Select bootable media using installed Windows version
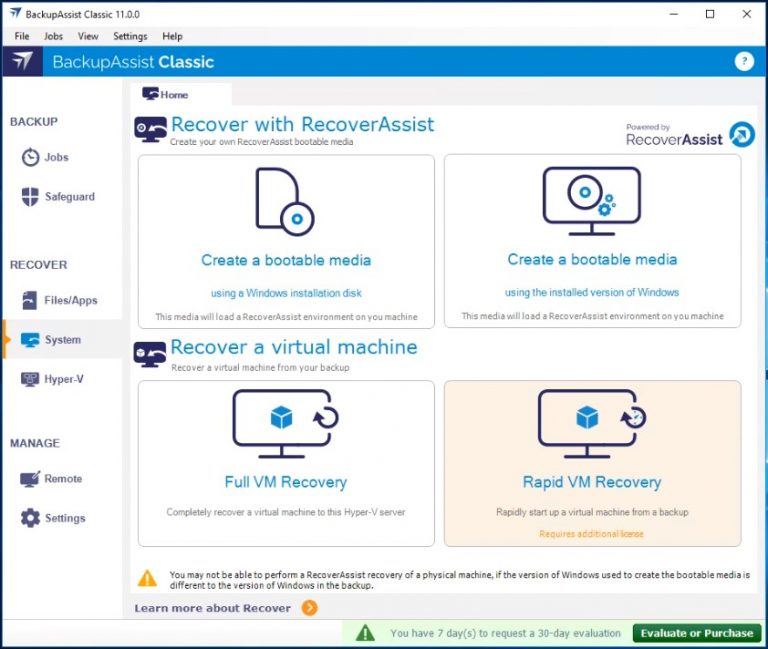 pyautogui.click(x=592, y=242)
